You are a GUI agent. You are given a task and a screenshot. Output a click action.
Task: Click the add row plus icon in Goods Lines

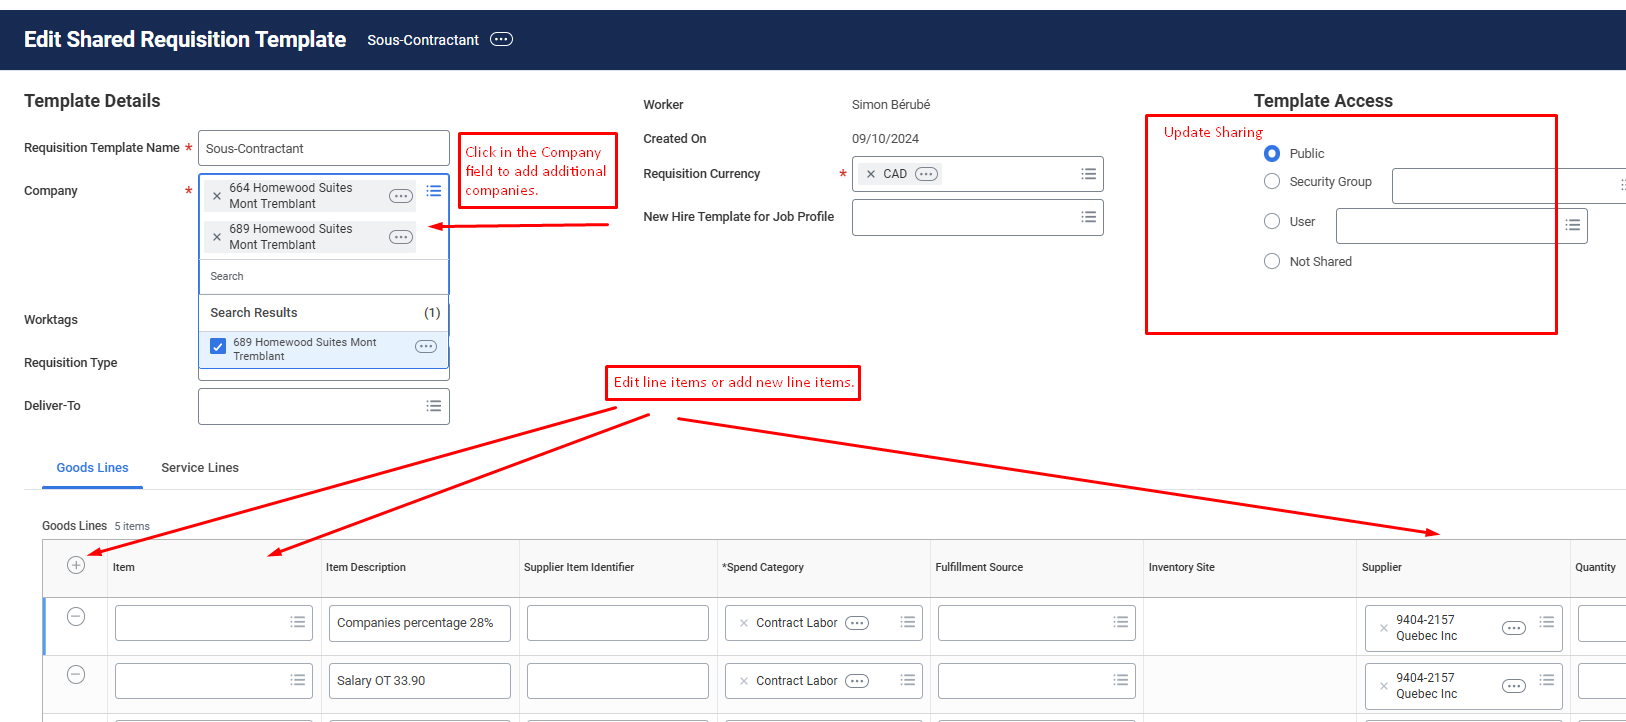76,565
